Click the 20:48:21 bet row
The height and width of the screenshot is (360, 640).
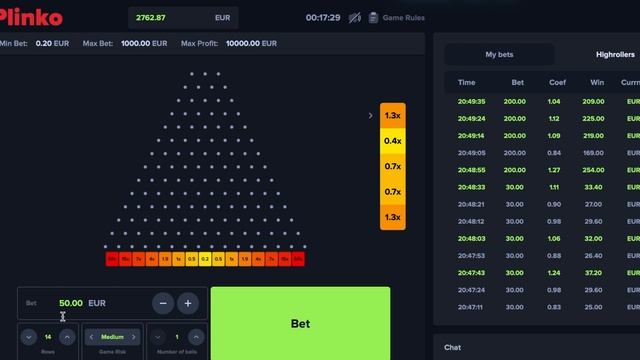(542, 204)
